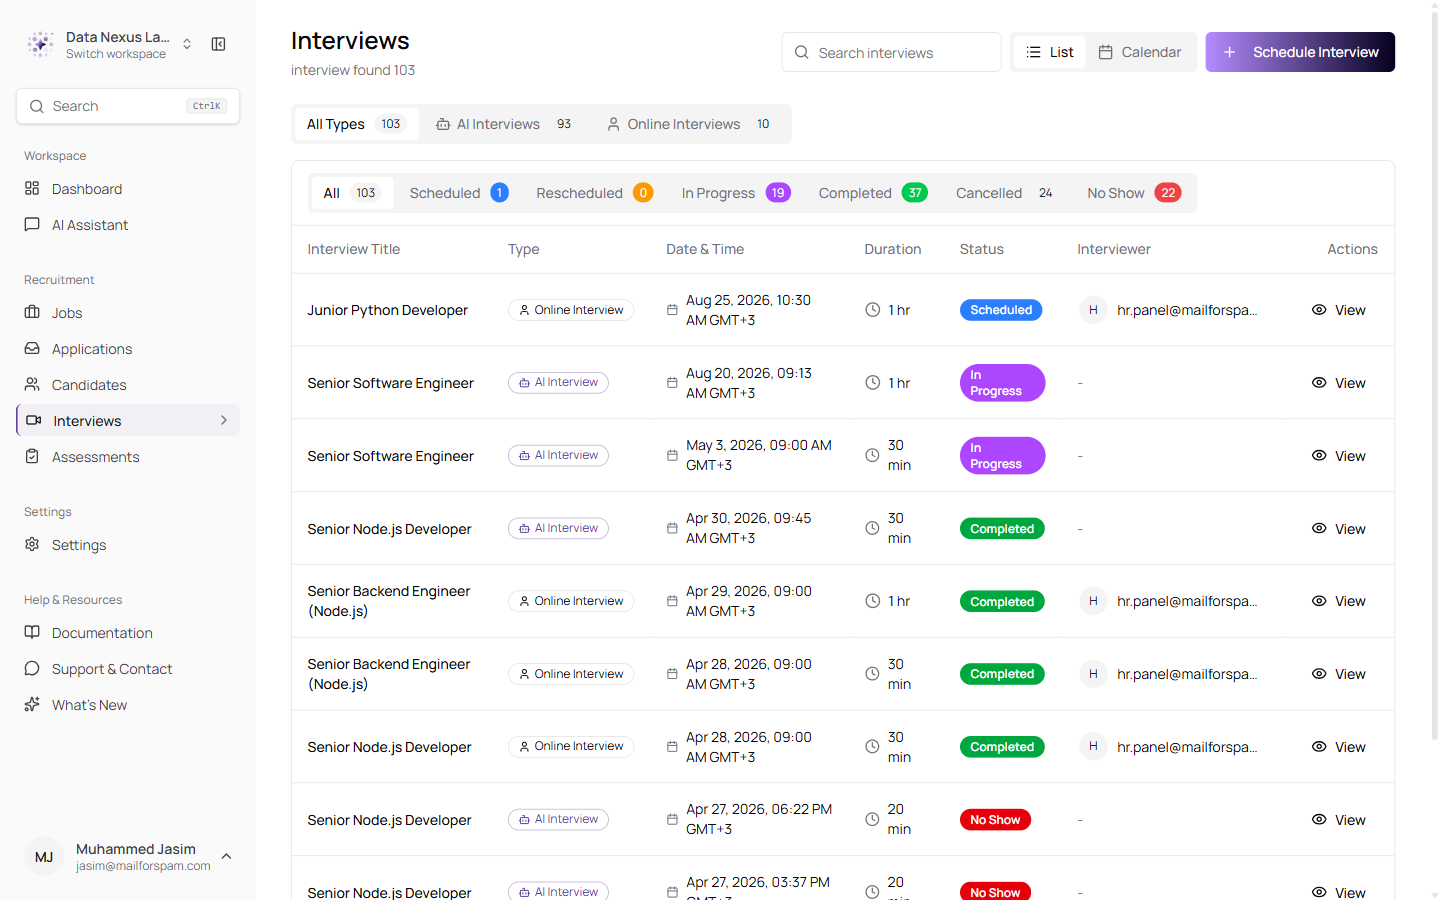Click Schedule Interview button
The width and height of the screenshot is (1440, 900).
click(x=1300, y=52)
